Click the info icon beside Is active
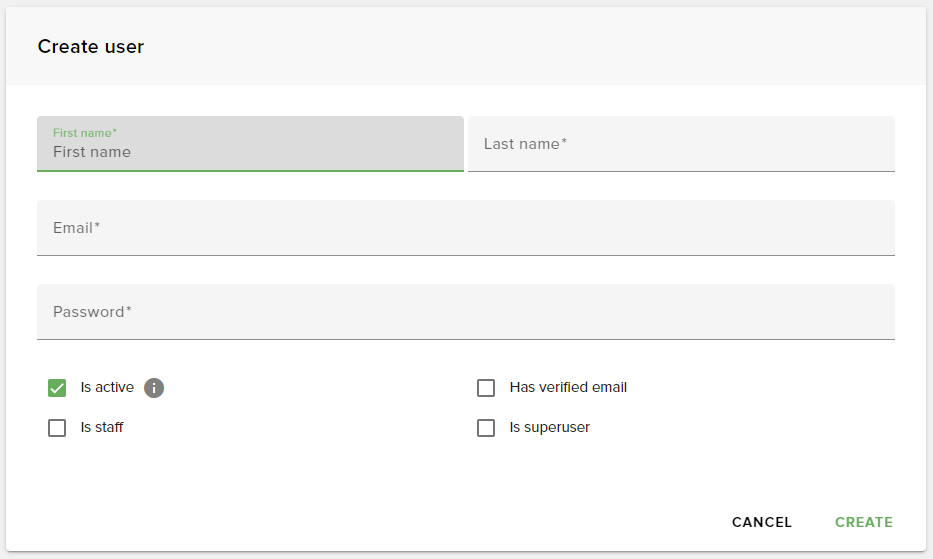The height and width of the screenshot is (559, 933). (154, 388)
